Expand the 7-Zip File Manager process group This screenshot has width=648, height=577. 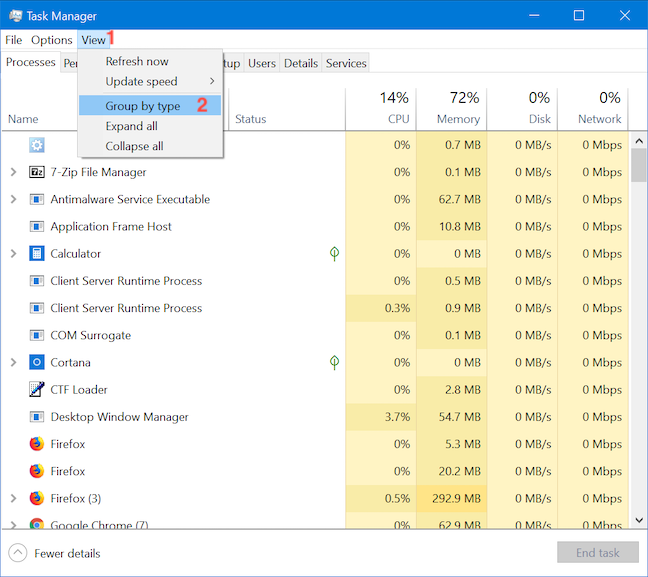tap(14, 172)
